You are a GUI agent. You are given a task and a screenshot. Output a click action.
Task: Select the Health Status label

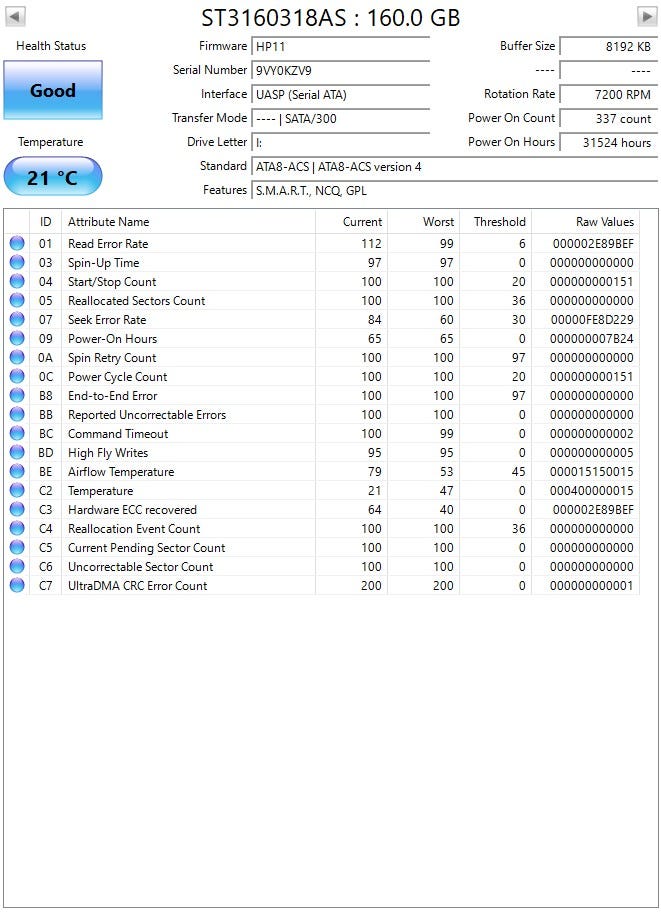point(51,46)
